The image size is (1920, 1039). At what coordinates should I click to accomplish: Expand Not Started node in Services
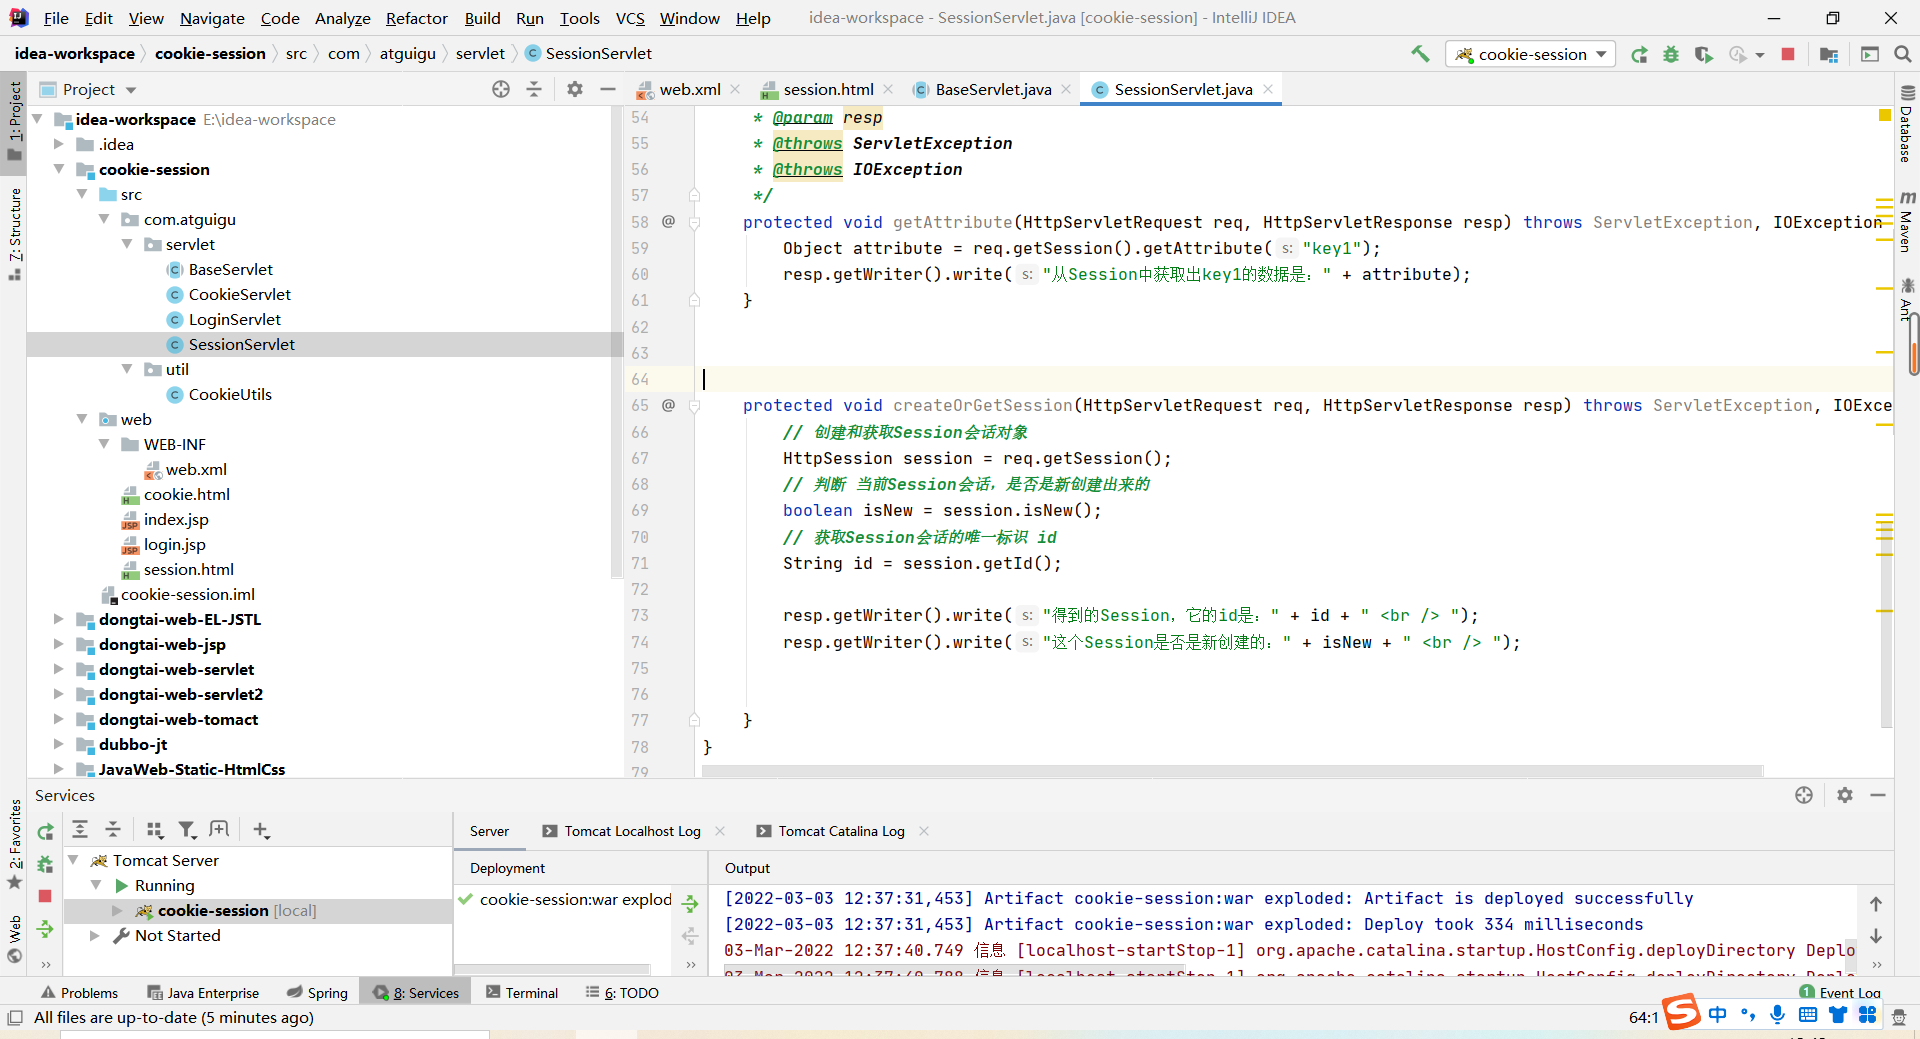pyautogui.click(x=95, y=935)
